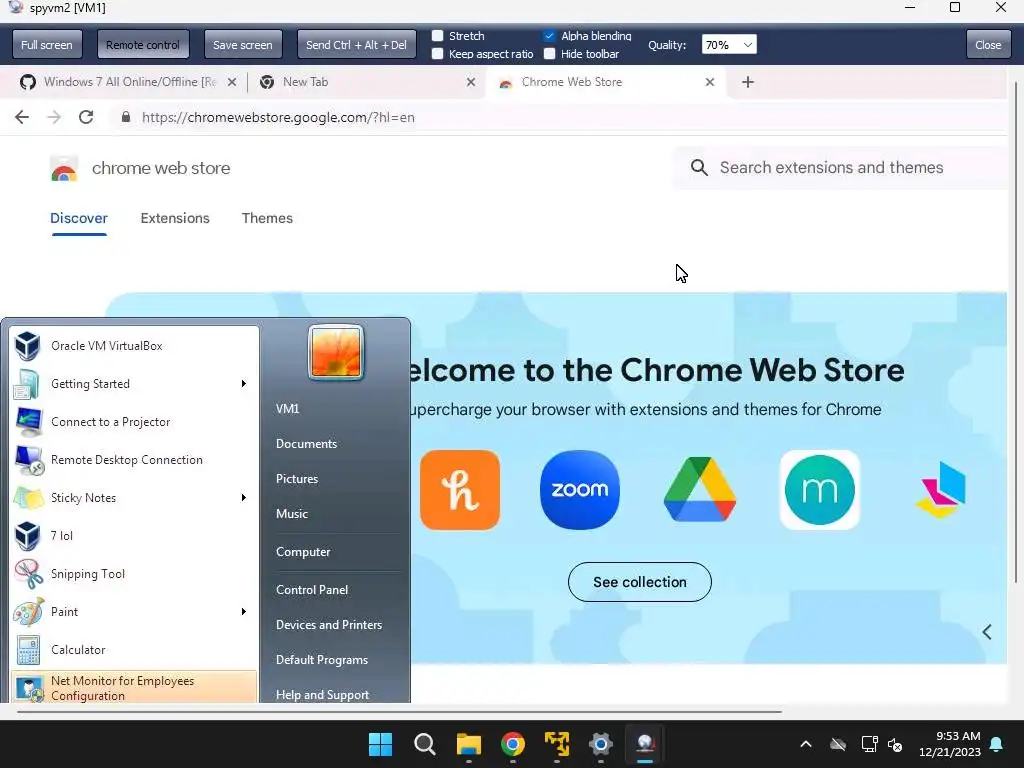The image size is (1024, 768).
Task: Close the Chrome Web Store tab
Action: 710,82
